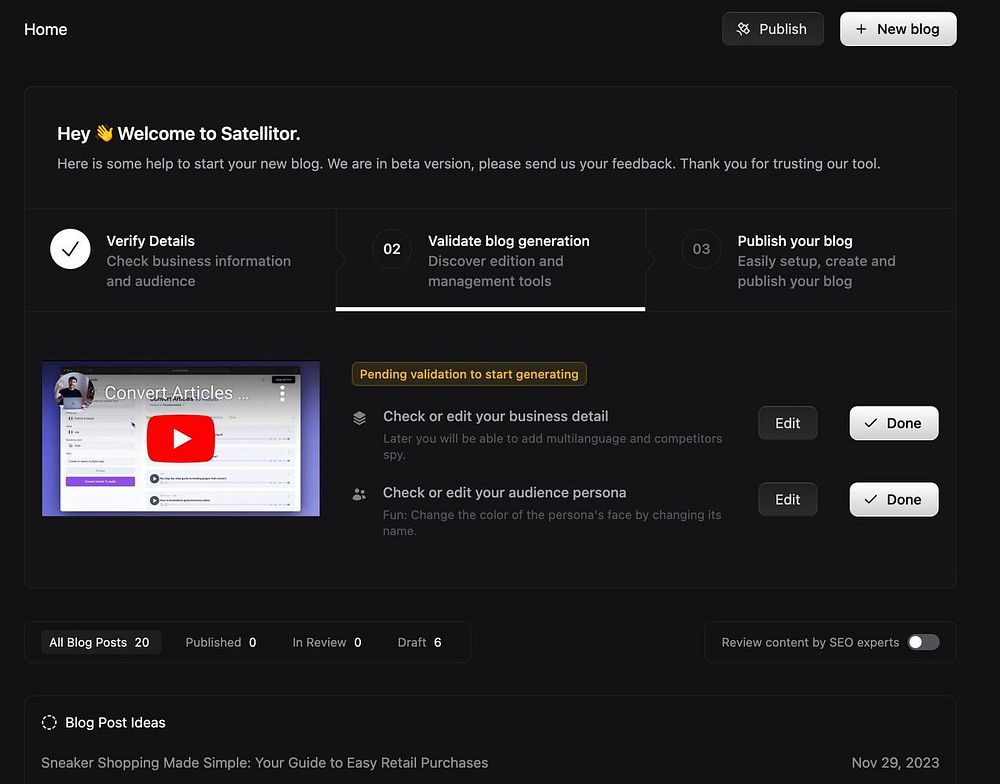Click the Home page title
Image resolution: width=1000 pixels, height=784 pixels.
tap(45, 29)
